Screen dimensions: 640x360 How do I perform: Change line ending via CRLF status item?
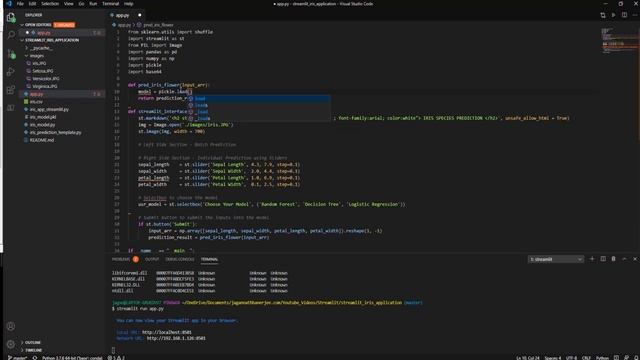pos(586,358)
